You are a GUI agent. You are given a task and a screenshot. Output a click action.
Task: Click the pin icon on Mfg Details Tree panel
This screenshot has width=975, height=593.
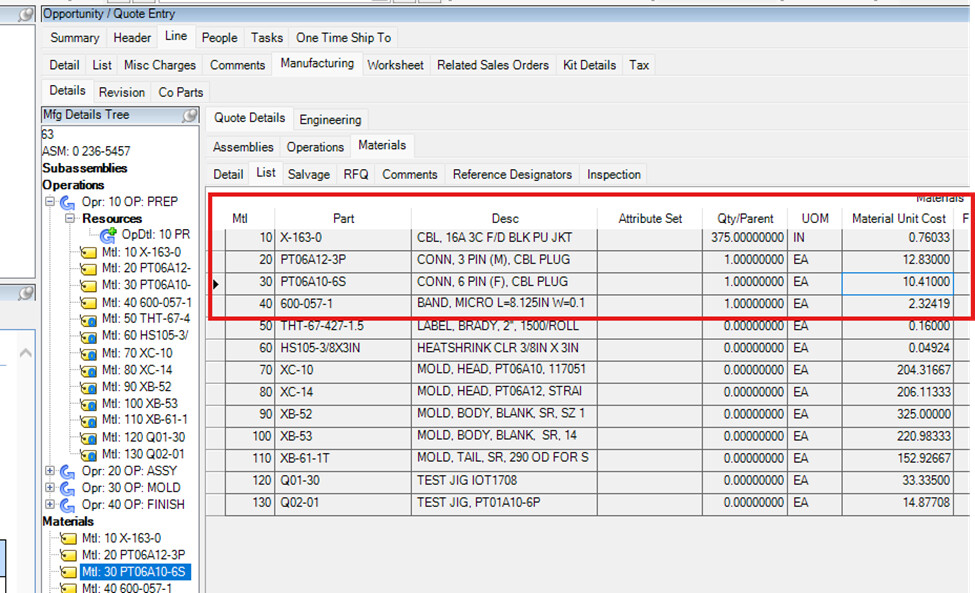click(x=190, y=115)
